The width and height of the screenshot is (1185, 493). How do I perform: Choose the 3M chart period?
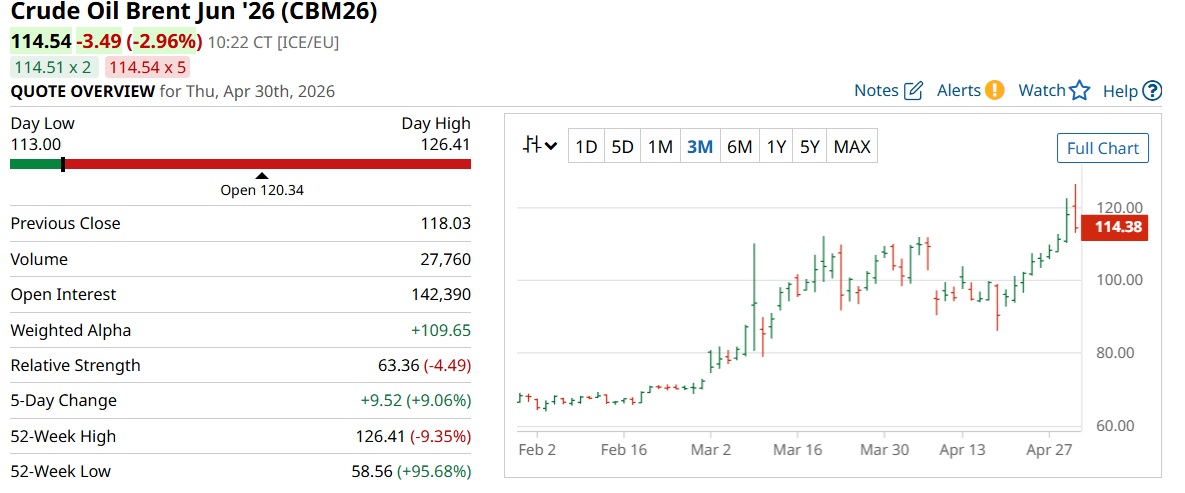tap(699, 147)
